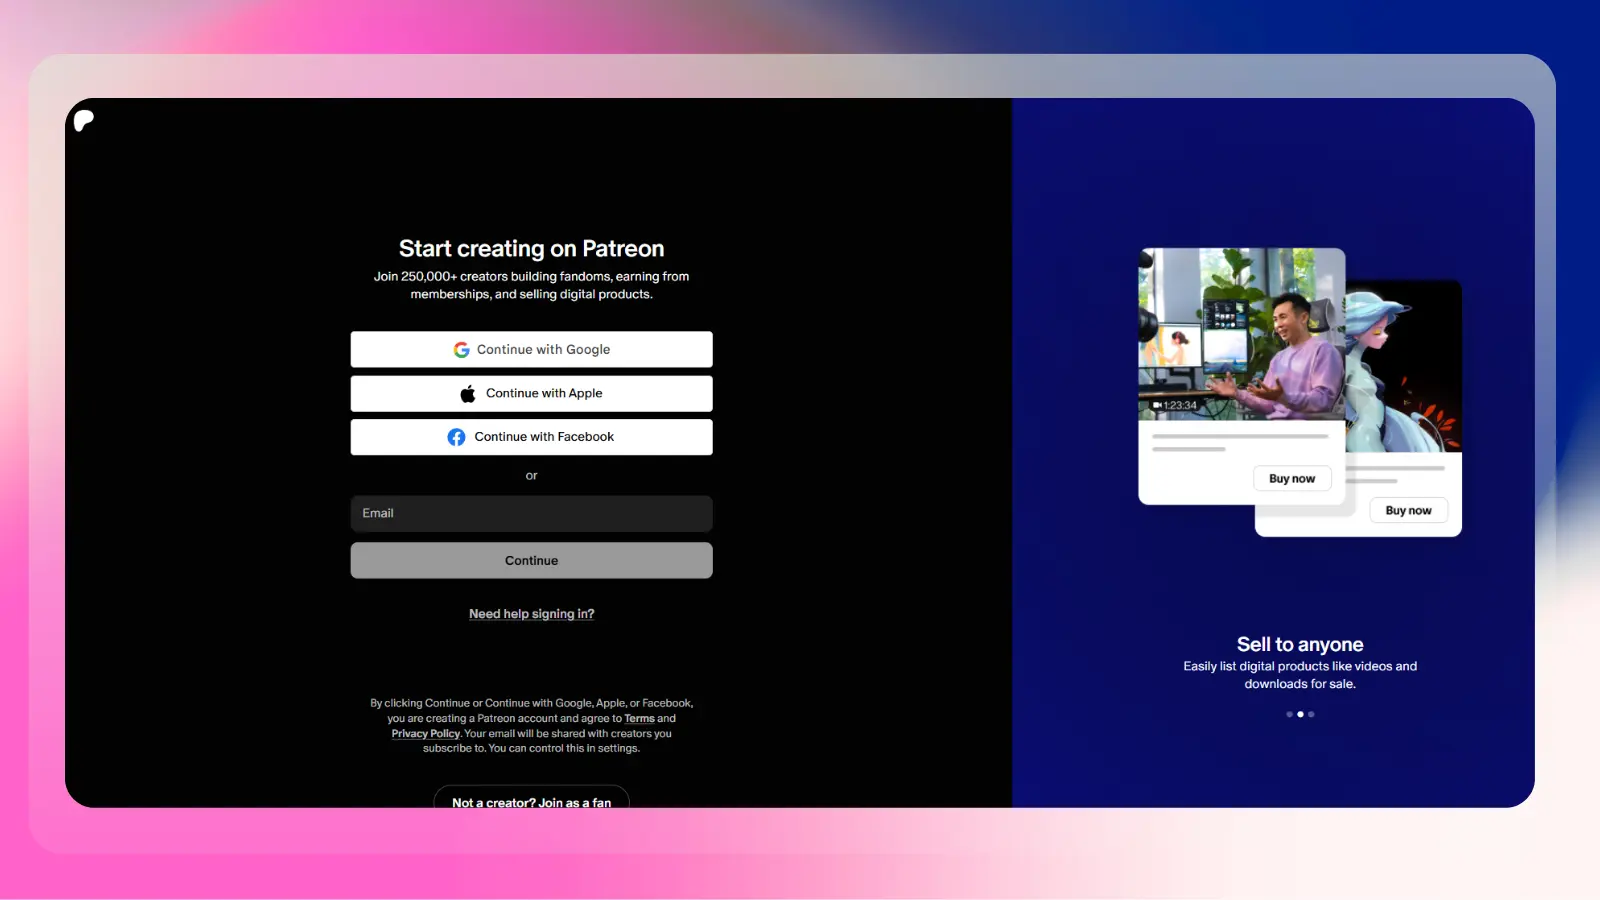
Task: Click the Facebook logo icon
Action: click(456, 437)
